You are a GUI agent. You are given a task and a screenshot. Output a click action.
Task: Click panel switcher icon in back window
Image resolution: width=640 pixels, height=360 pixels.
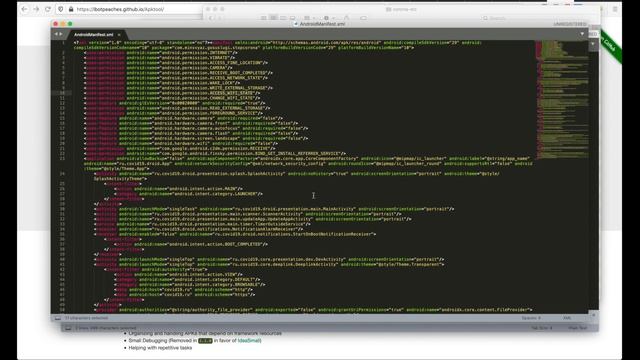point(68,328)
